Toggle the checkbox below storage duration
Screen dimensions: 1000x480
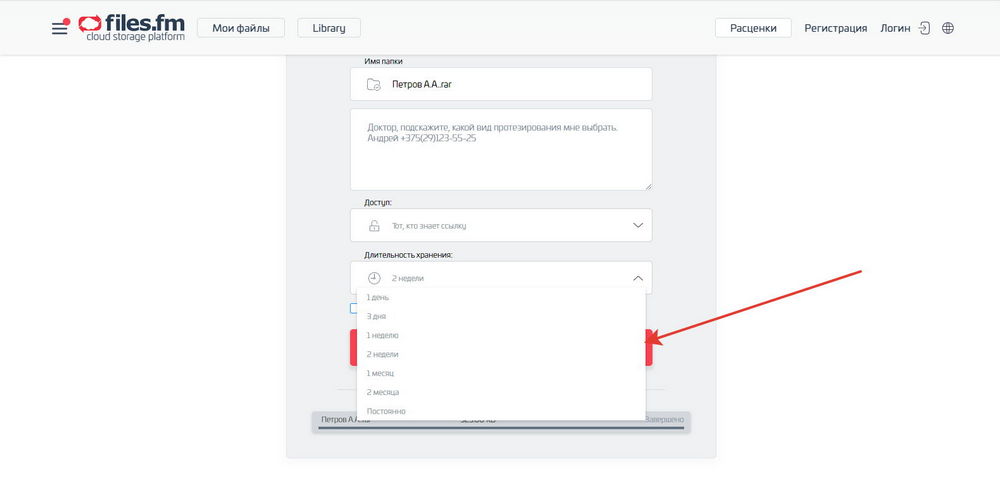coord(353,309)
